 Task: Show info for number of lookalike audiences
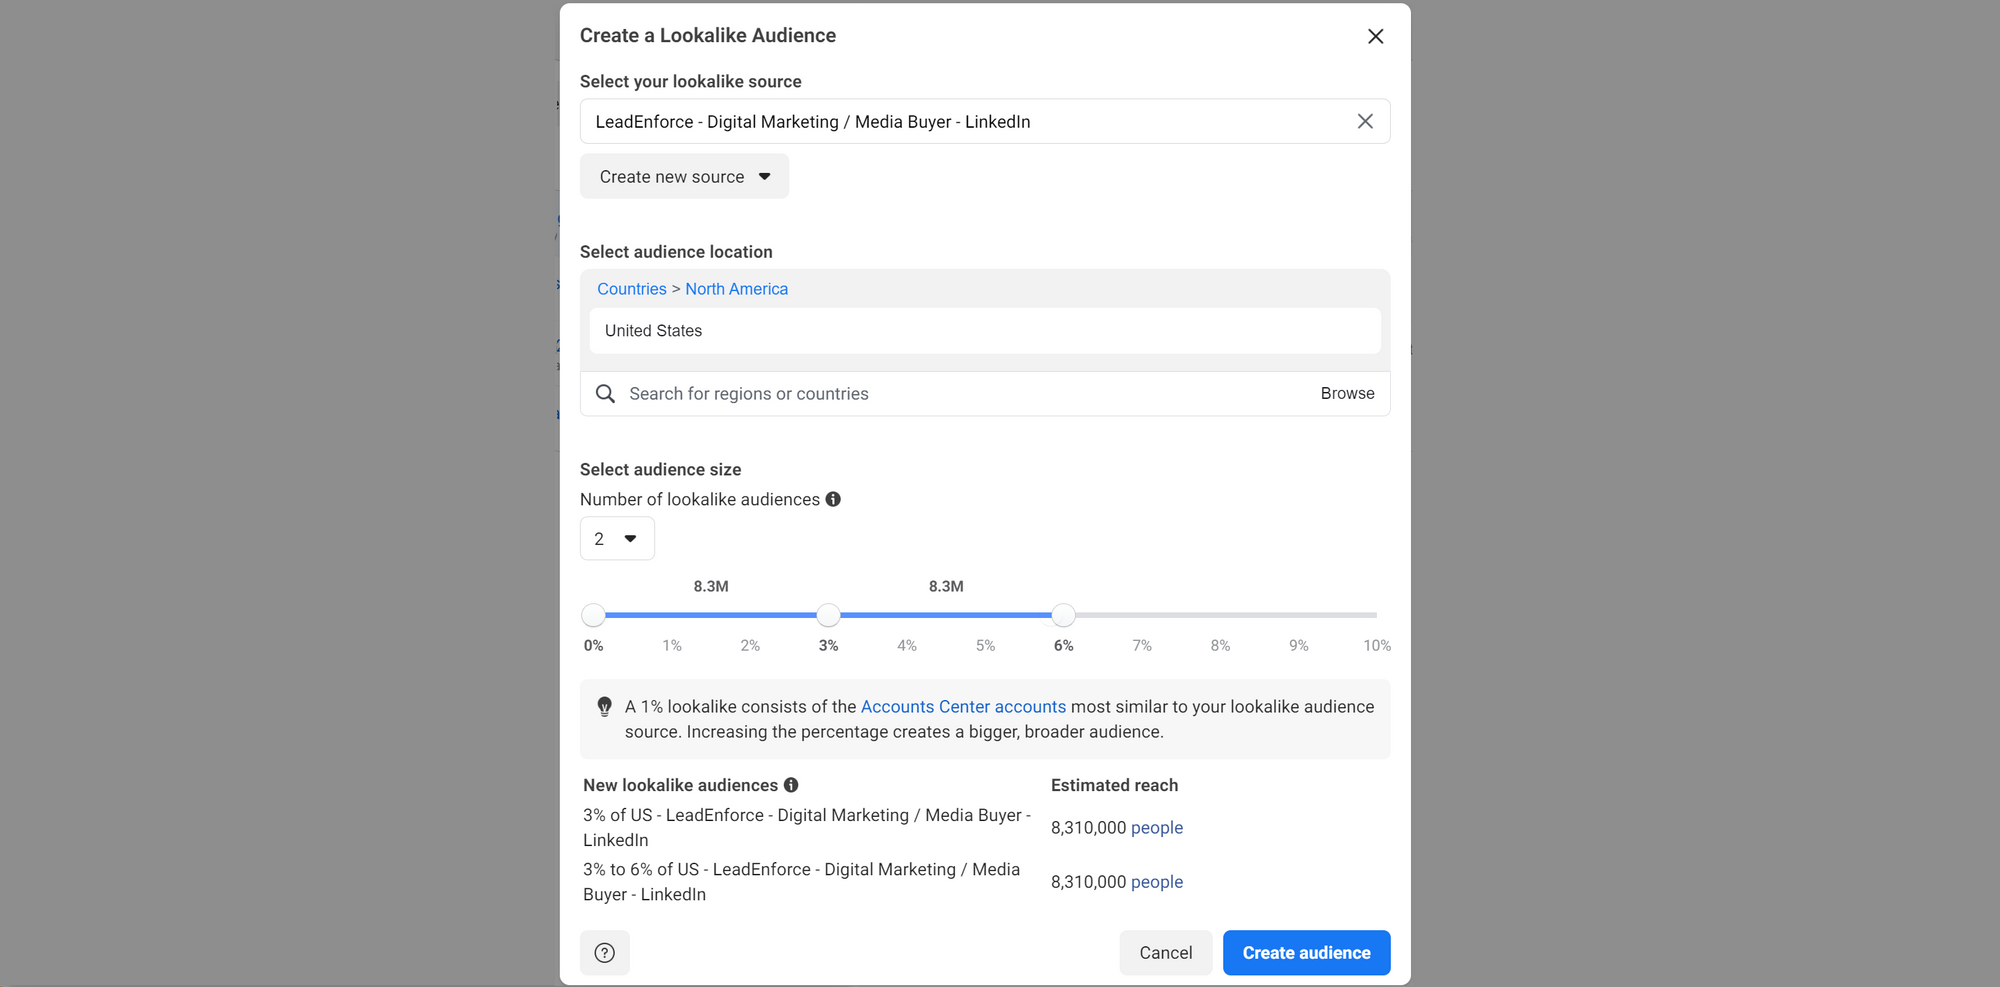pos(833,499)
